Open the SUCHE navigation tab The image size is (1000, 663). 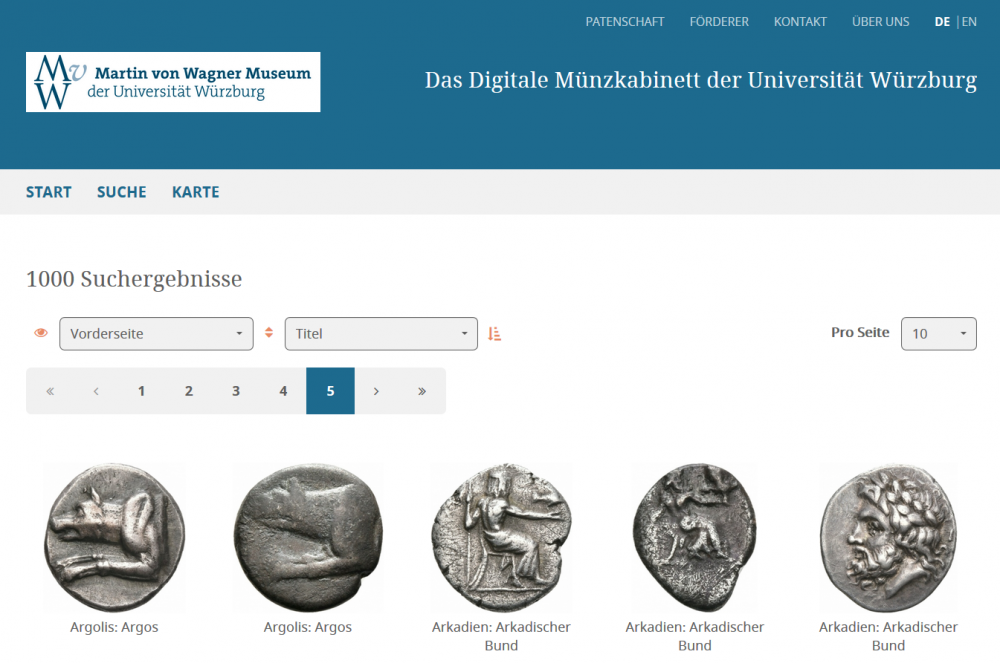click(x=122, y=192)
